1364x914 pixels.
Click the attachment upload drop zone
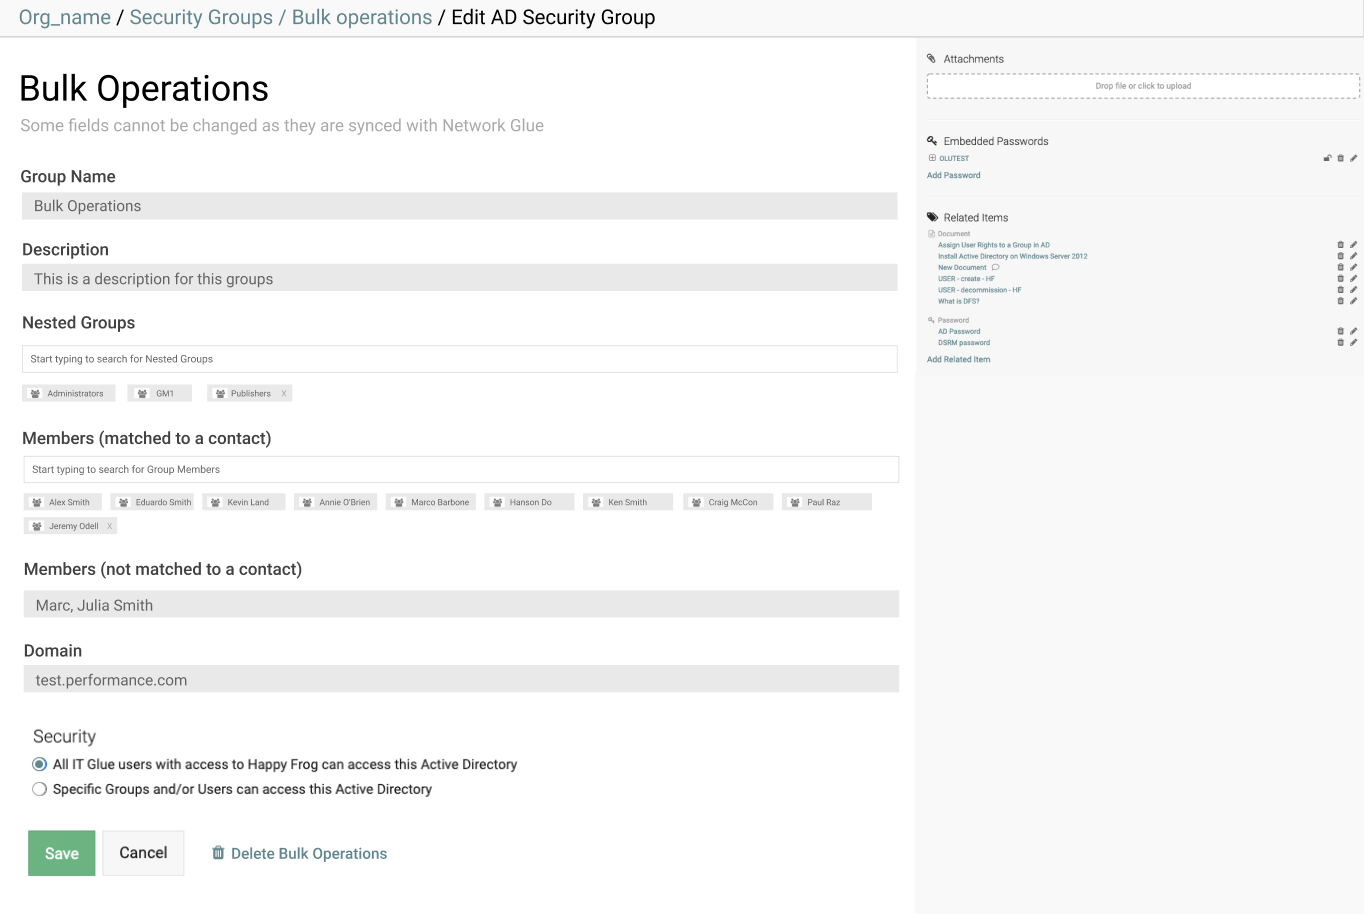pos(1143,86)
